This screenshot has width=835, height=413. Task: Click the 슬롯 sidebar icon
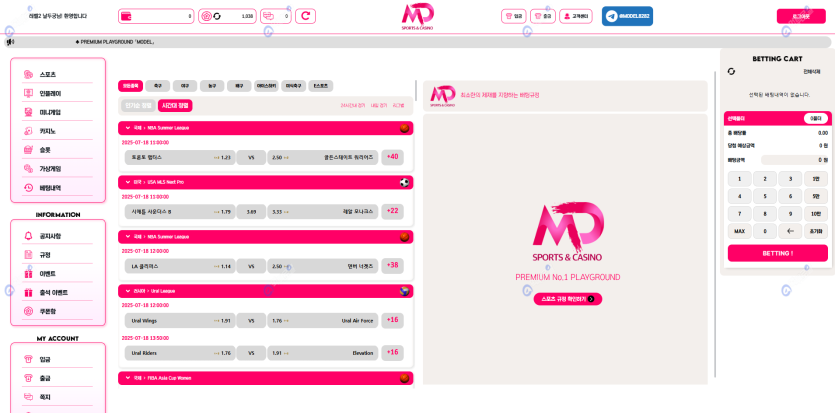[29, 150]
